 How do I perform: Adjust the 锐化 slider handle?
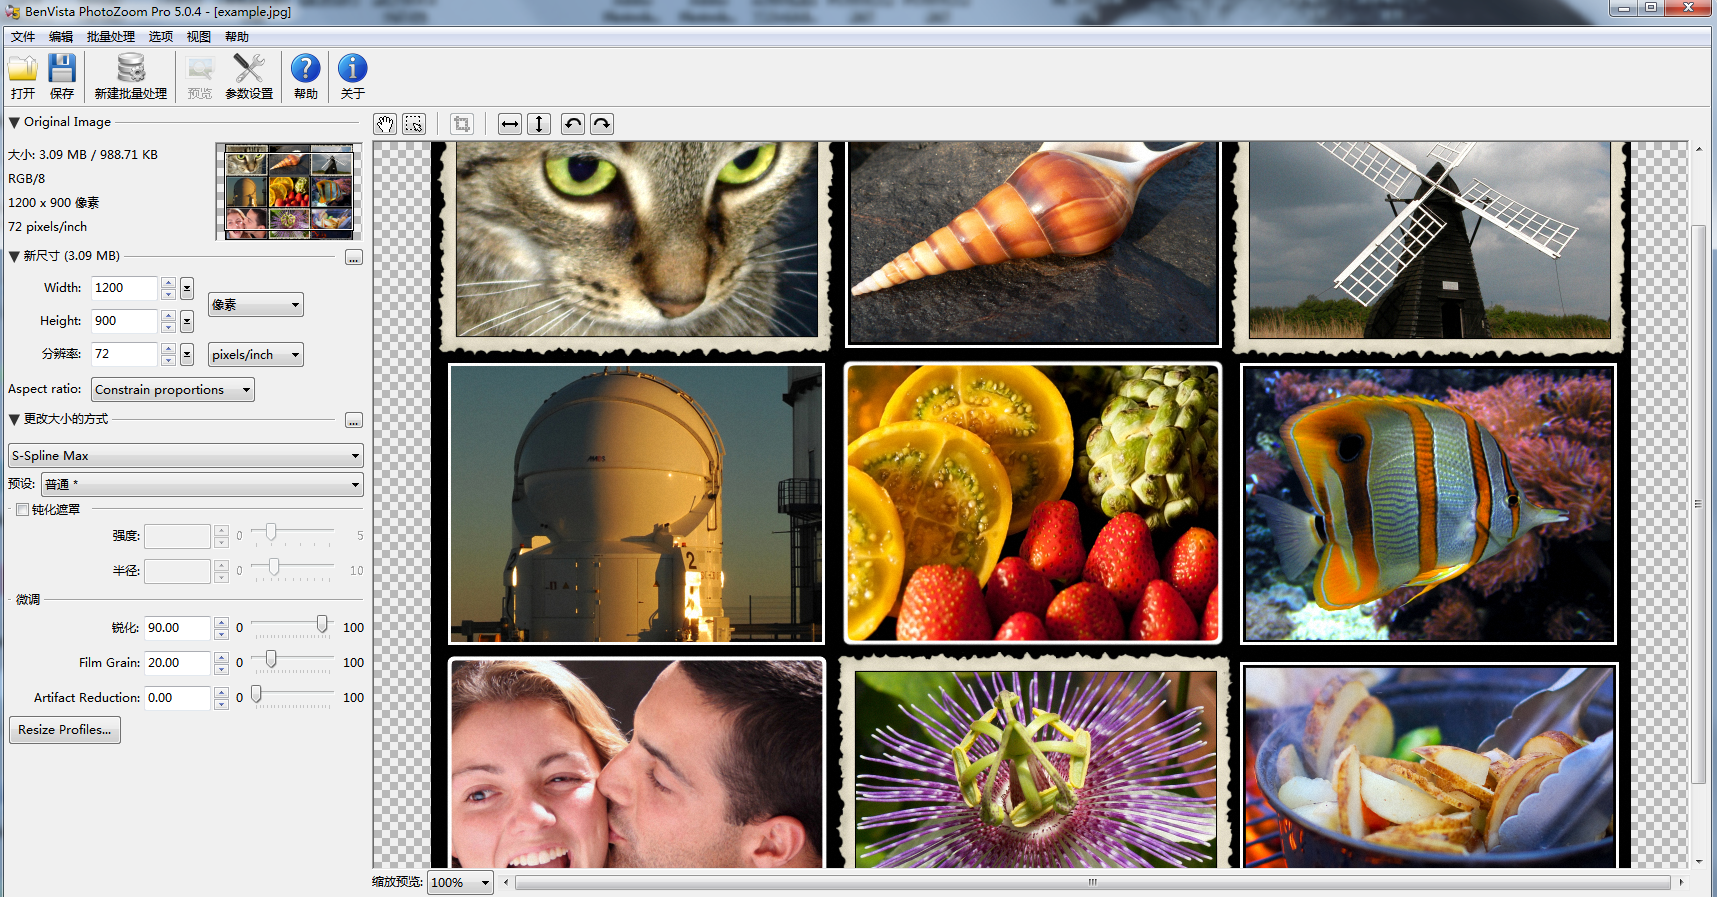pyautogui.click(x=322, y=625)
